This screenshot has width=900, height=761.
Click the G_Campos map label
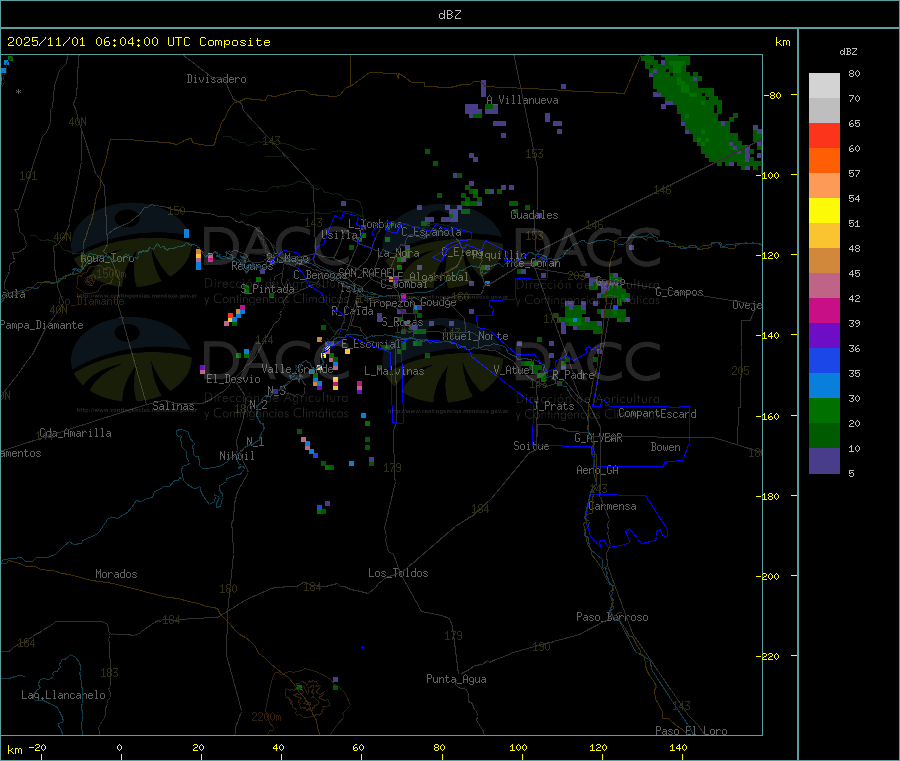click(680, 292)
